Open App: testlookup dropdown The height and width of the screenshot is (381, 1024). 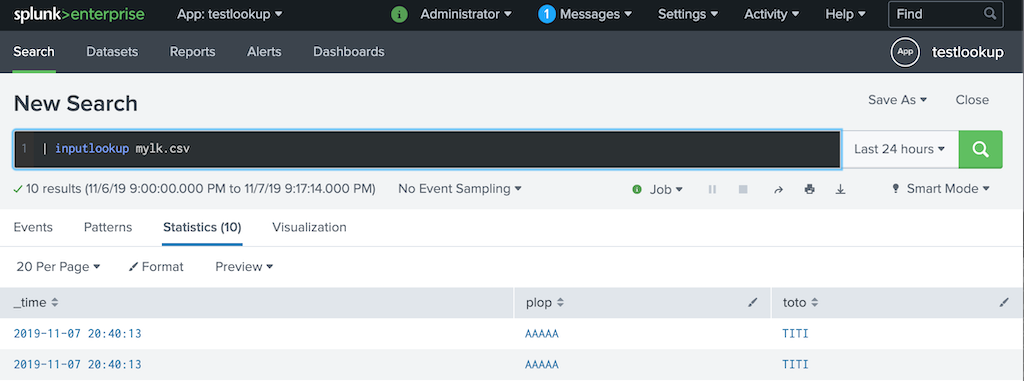(230, 14)
